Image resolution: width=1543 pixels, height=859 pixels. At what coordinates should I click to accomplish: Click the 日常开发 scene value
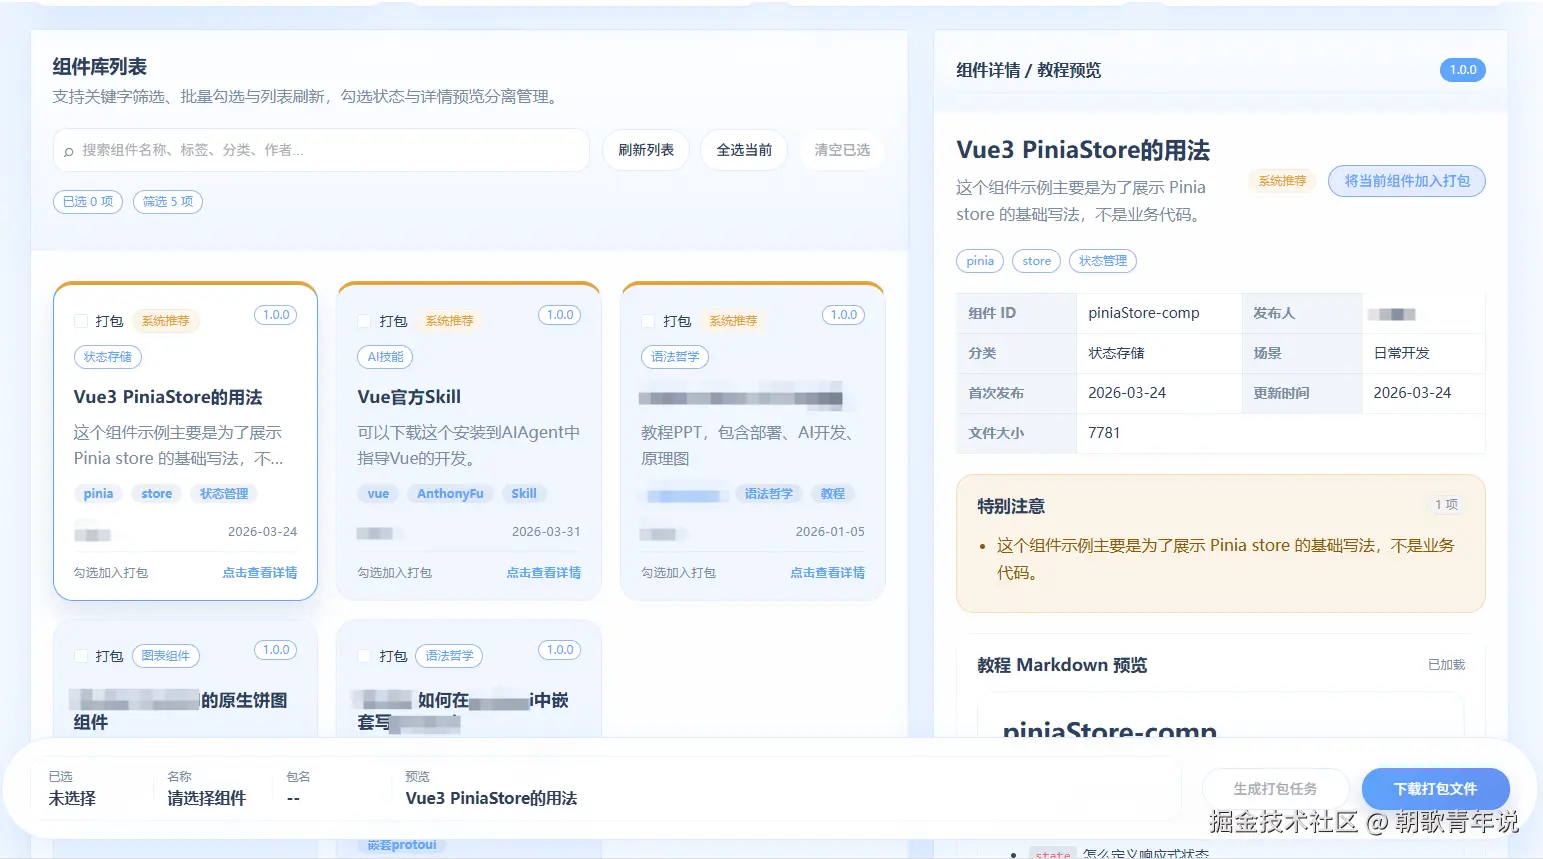click(x=1402, y=353)
